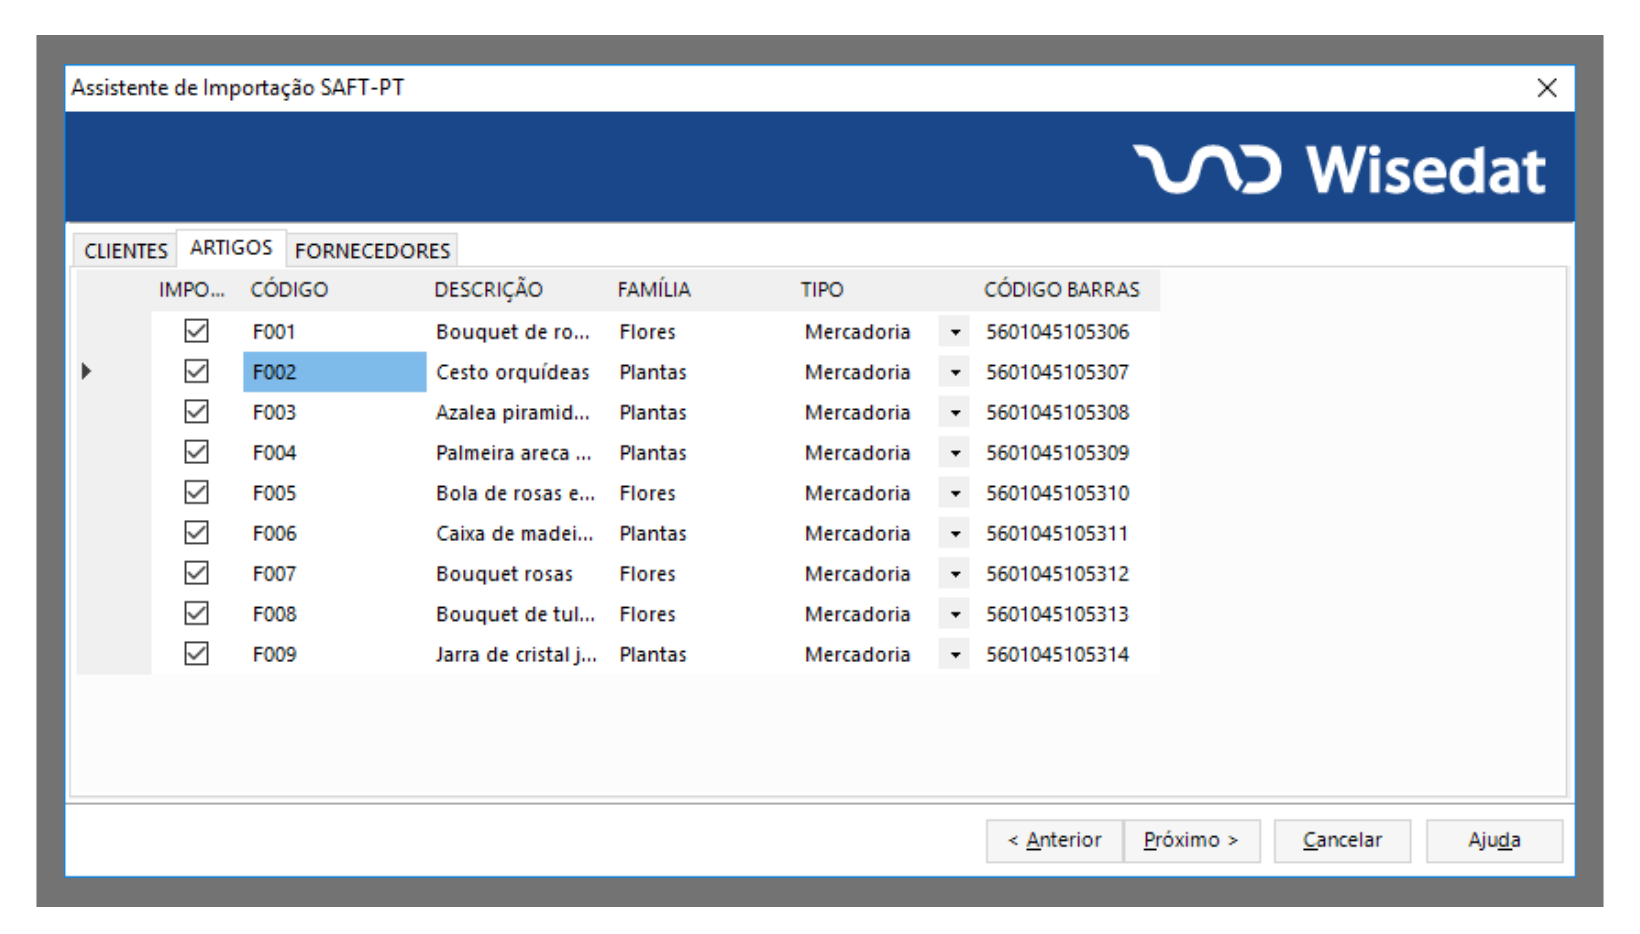Click the Próximo button
The width and height of the screenshot is (1640, 934).
(x=1191, y=840)
